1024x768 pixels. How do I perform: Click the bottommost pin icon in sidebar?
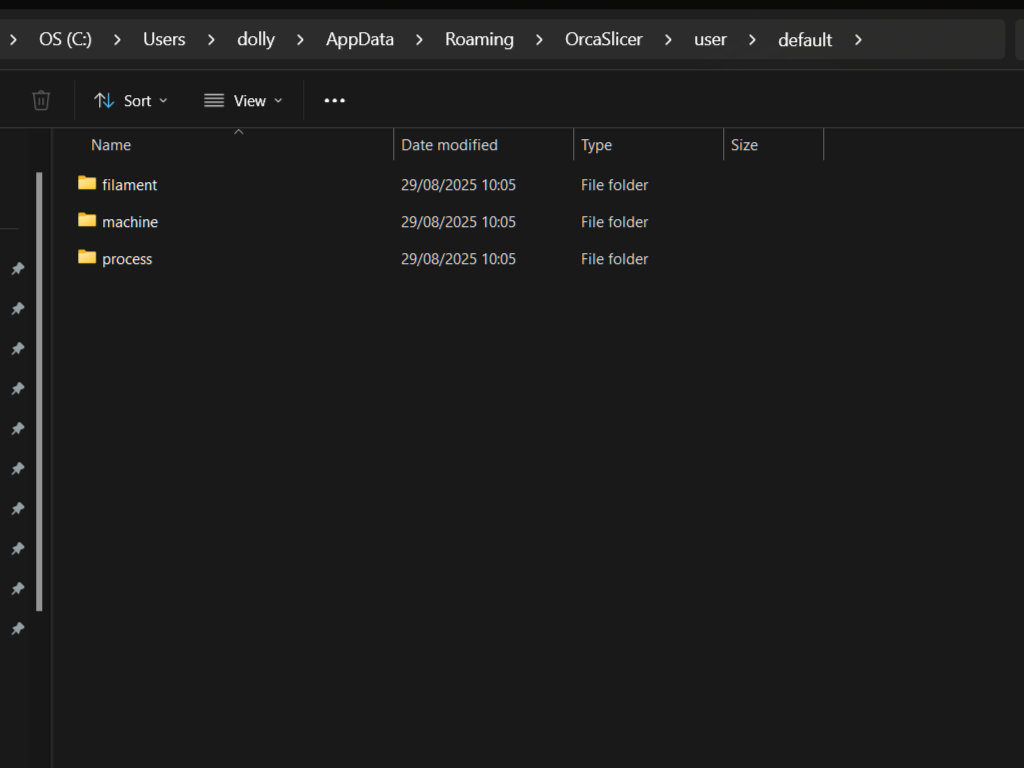[x=17, y=629]
